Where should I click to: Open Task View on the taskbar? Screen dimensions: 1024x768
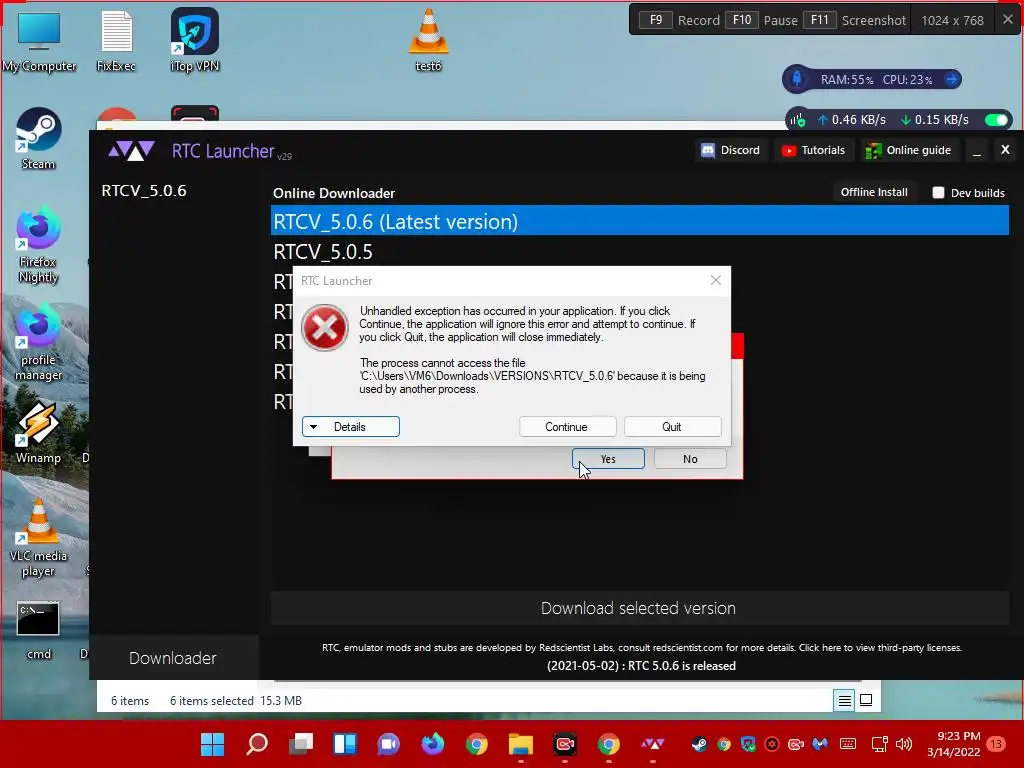[301, 744]
